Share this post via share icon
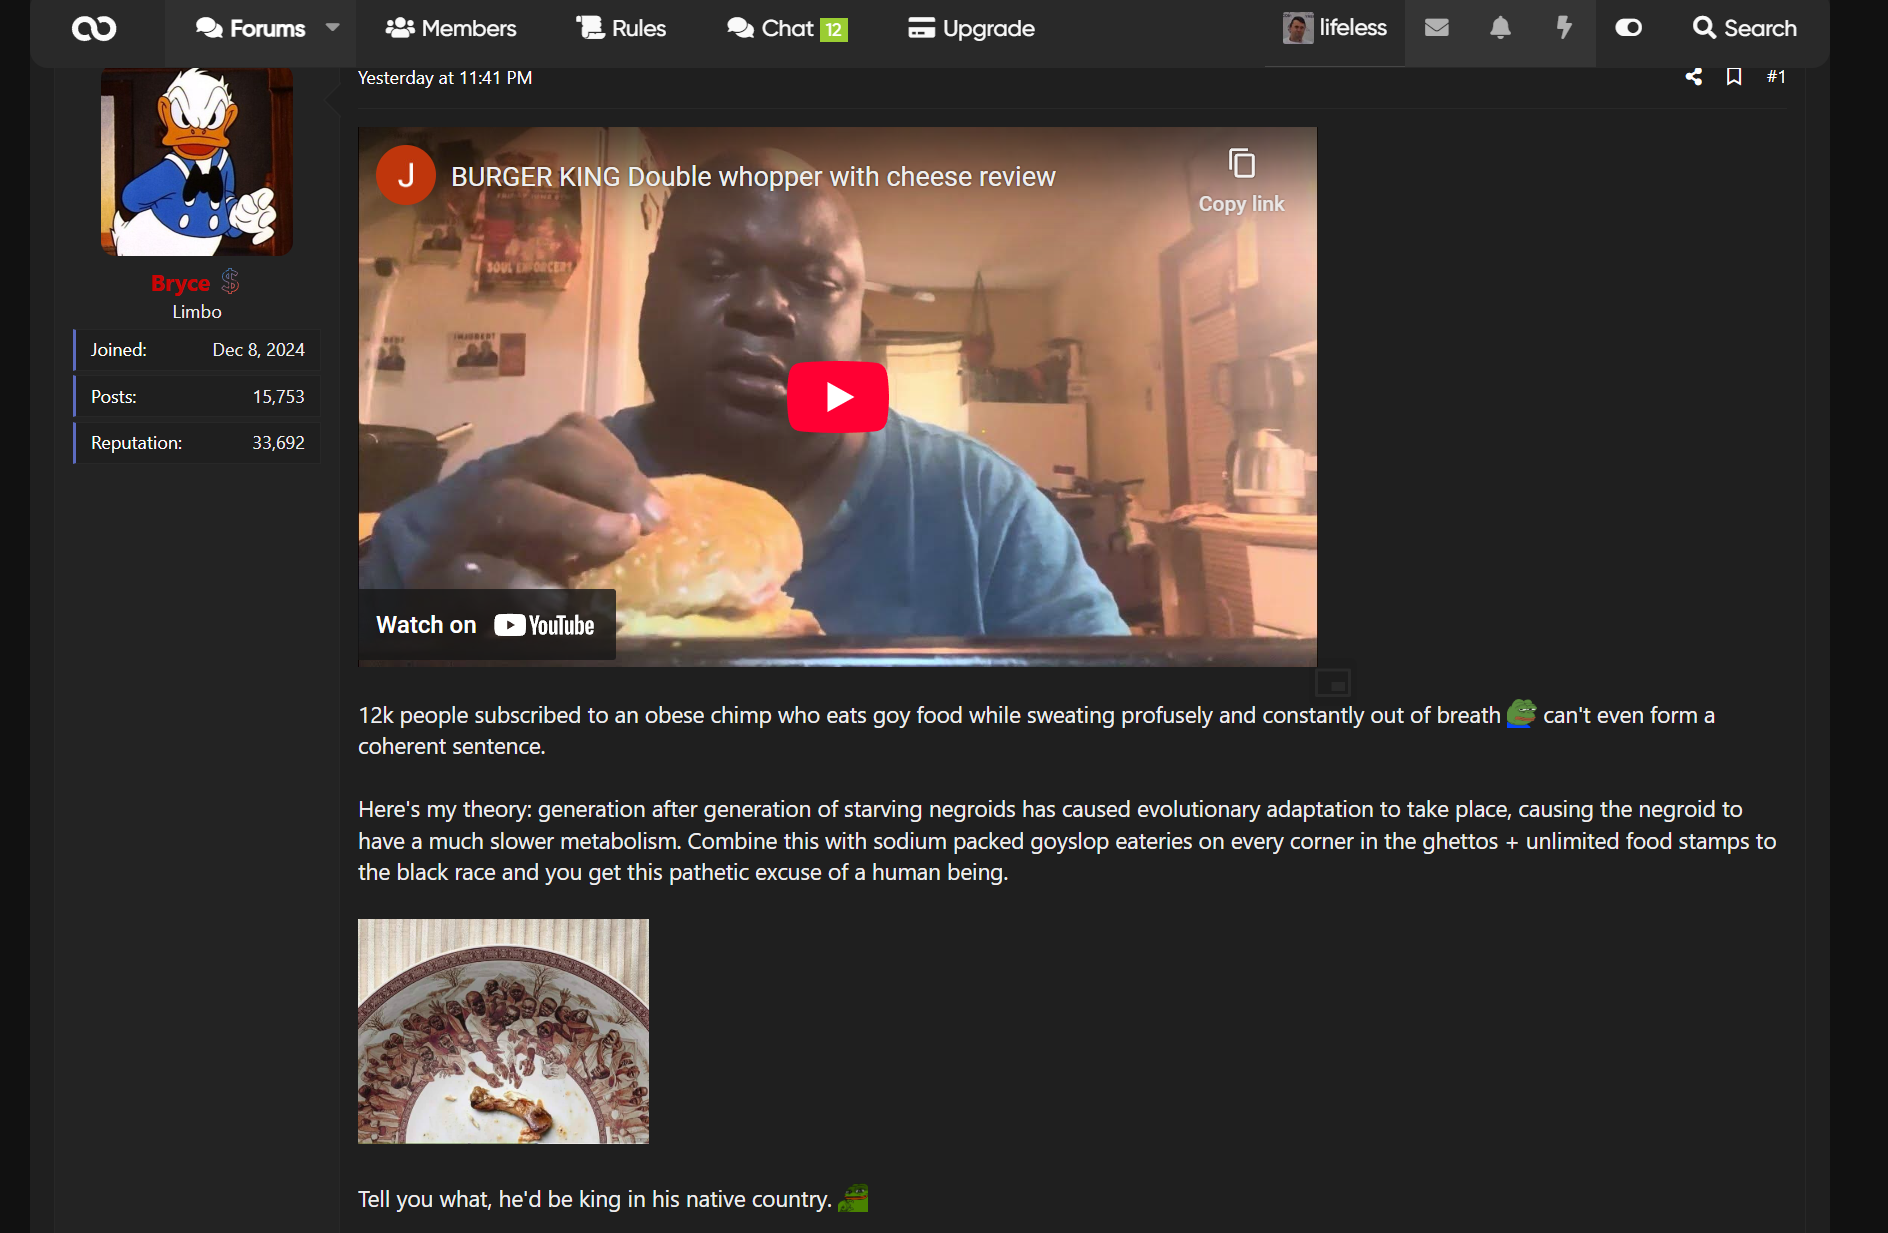Image resolution: width=1888 pixels, height=1233 pixels. pos(1693,76)
